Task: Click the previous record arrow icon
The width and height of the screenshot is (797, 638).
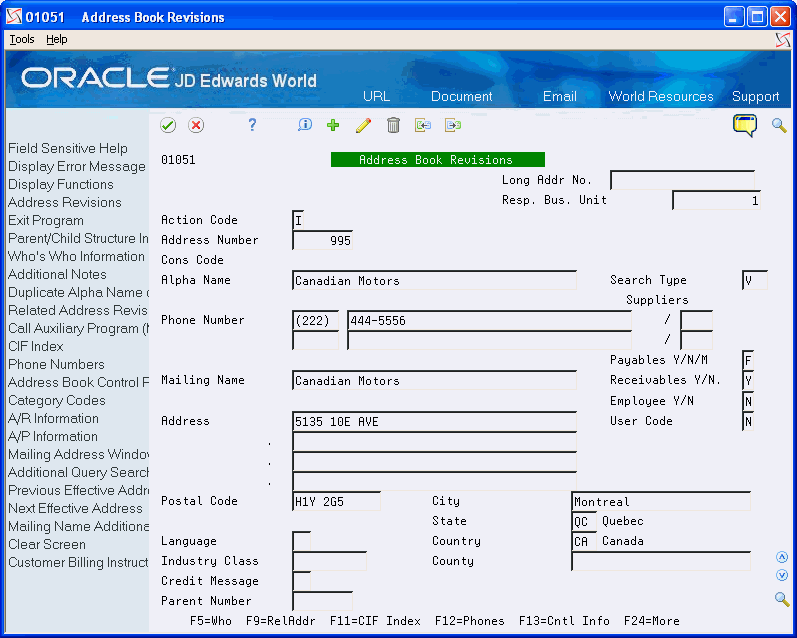Action: pyautogui.click(x=422, y=125)
